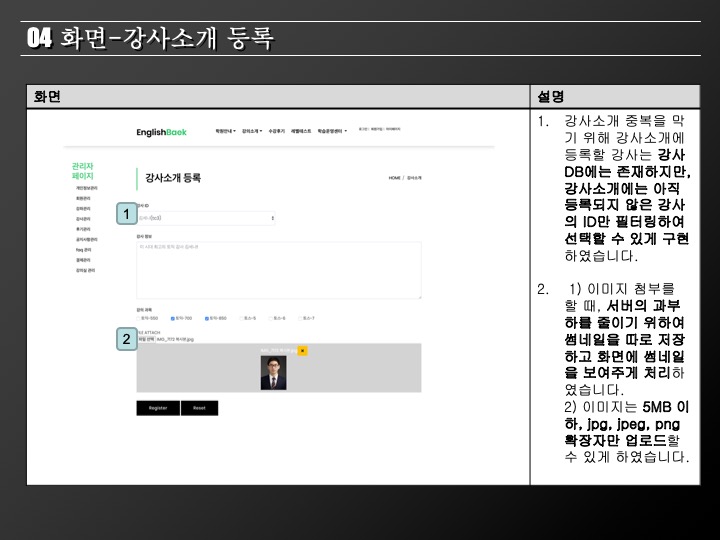This screenshot has width=720, height=540.
Task: Click the 관리자 페이지 sidebar heading
Action: point(83,171)
